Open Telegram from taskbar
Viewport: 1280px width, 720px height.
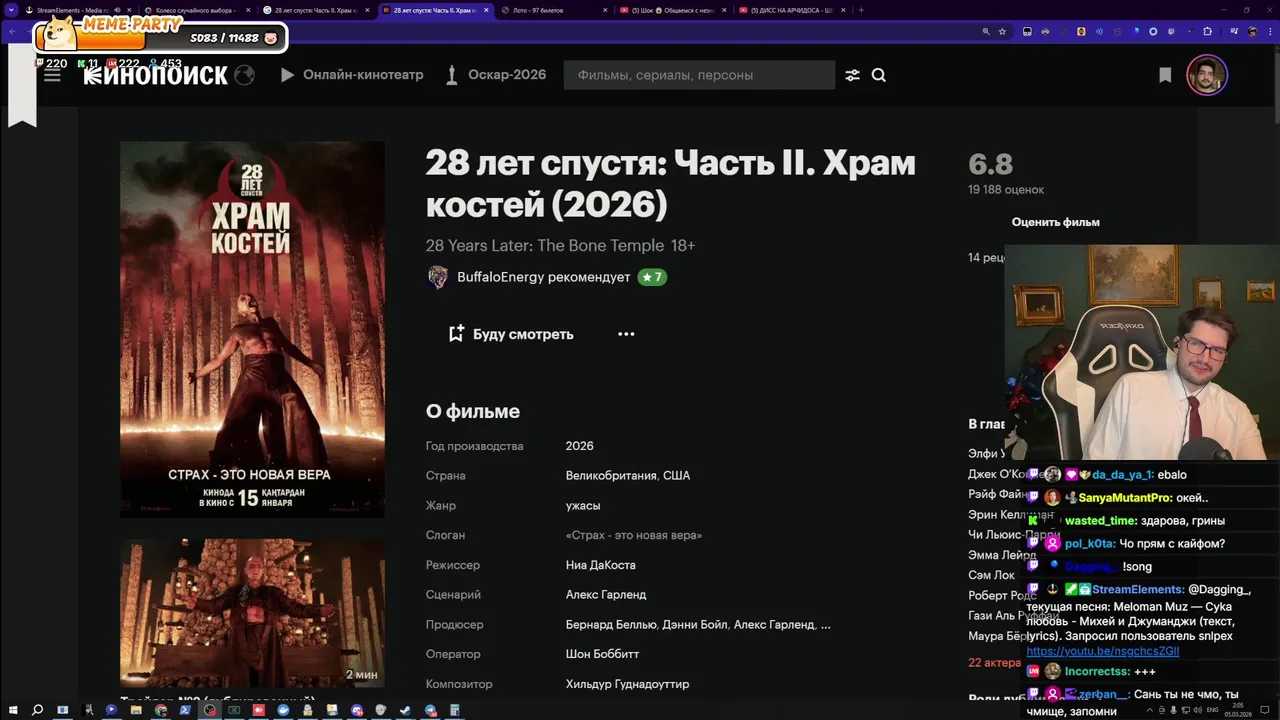tap(430, 710)
